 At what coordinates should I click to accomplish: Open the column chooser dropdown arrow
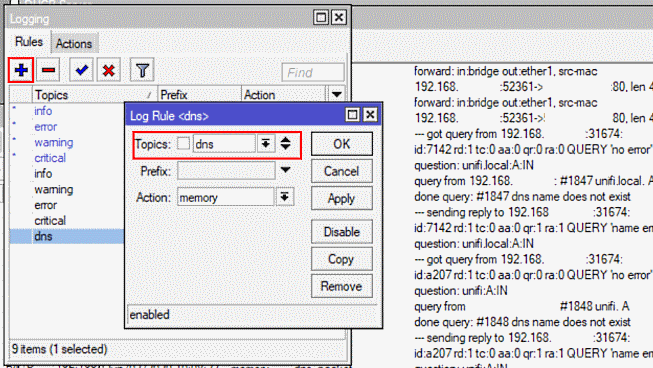click(x=336, y=94)
